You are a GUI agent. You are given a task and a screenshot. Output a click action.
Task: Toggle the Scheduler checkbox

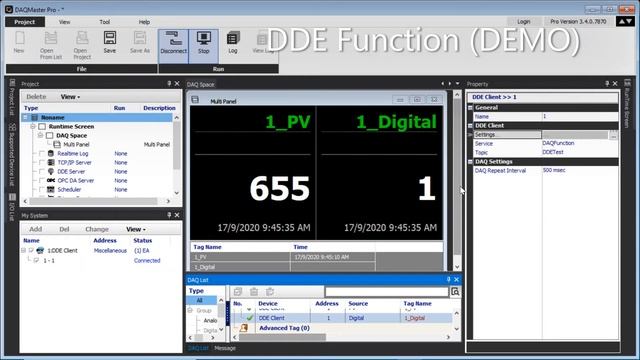(x=42, y=189)
